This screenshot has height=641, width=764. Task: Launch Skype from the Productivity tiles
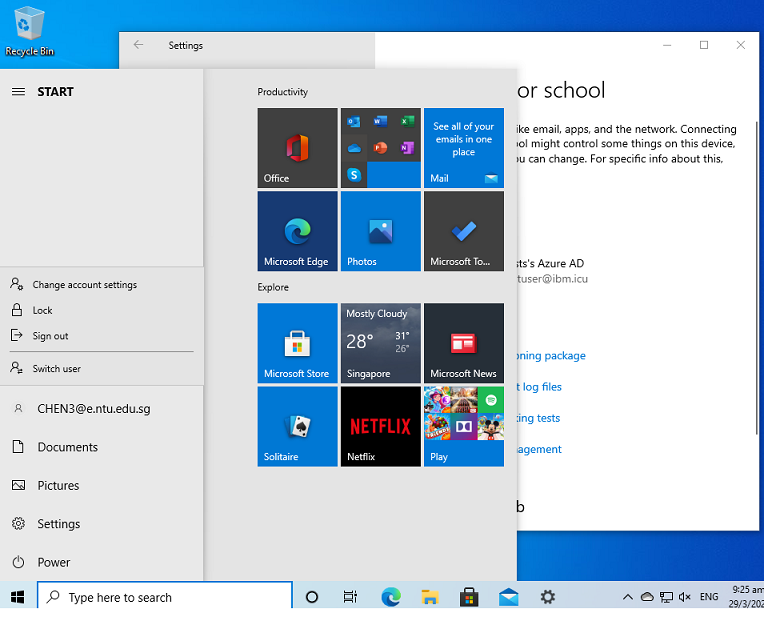354,174
